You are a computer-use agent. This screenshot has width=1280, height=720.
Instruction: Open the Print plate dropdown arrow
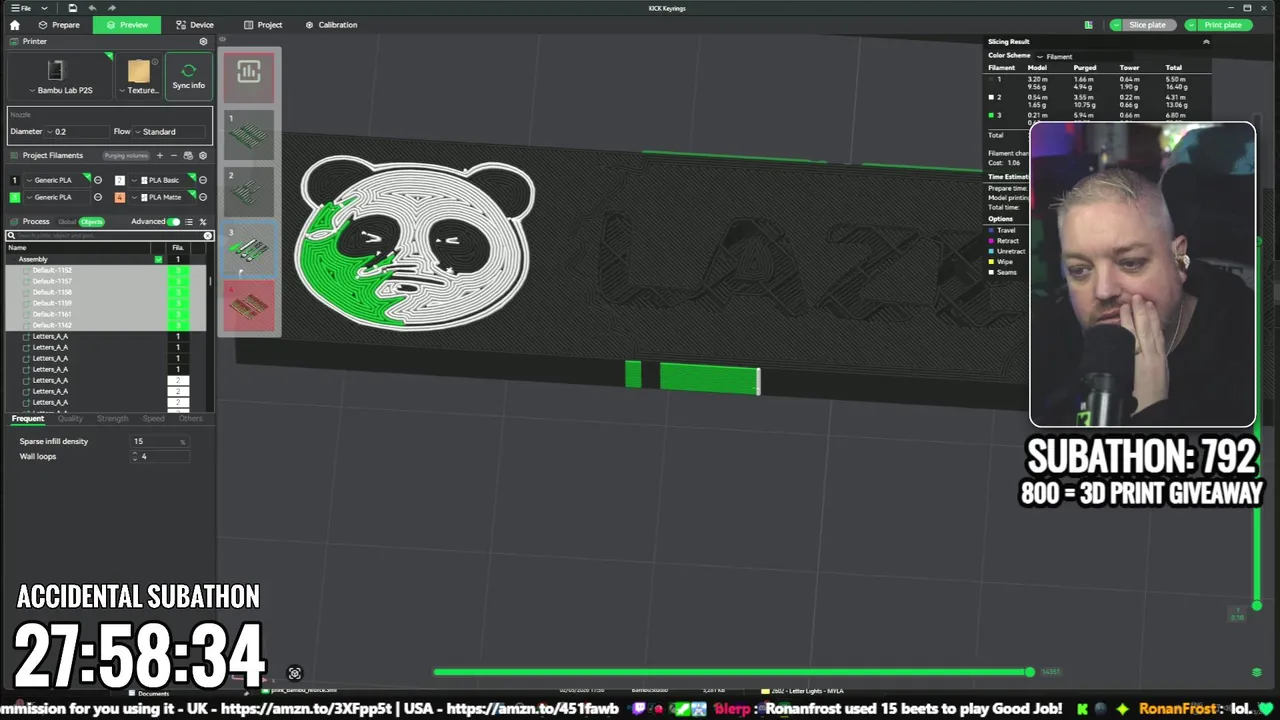[1190, 25]
